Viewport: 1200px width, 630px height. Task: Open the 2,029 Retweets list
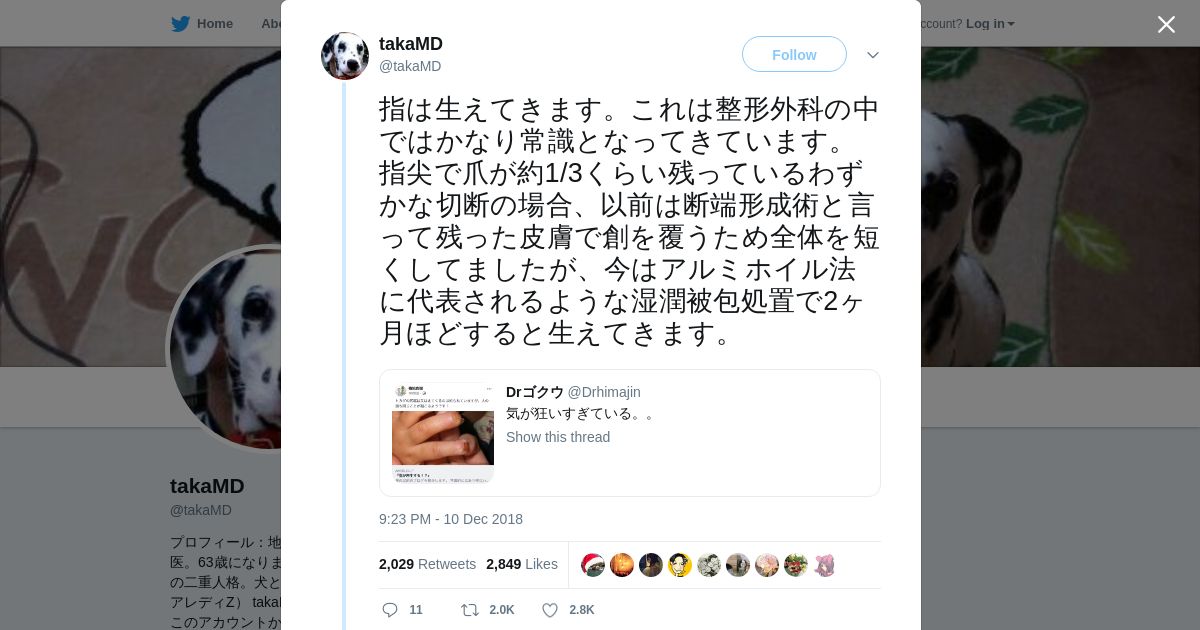pos(427,564)
